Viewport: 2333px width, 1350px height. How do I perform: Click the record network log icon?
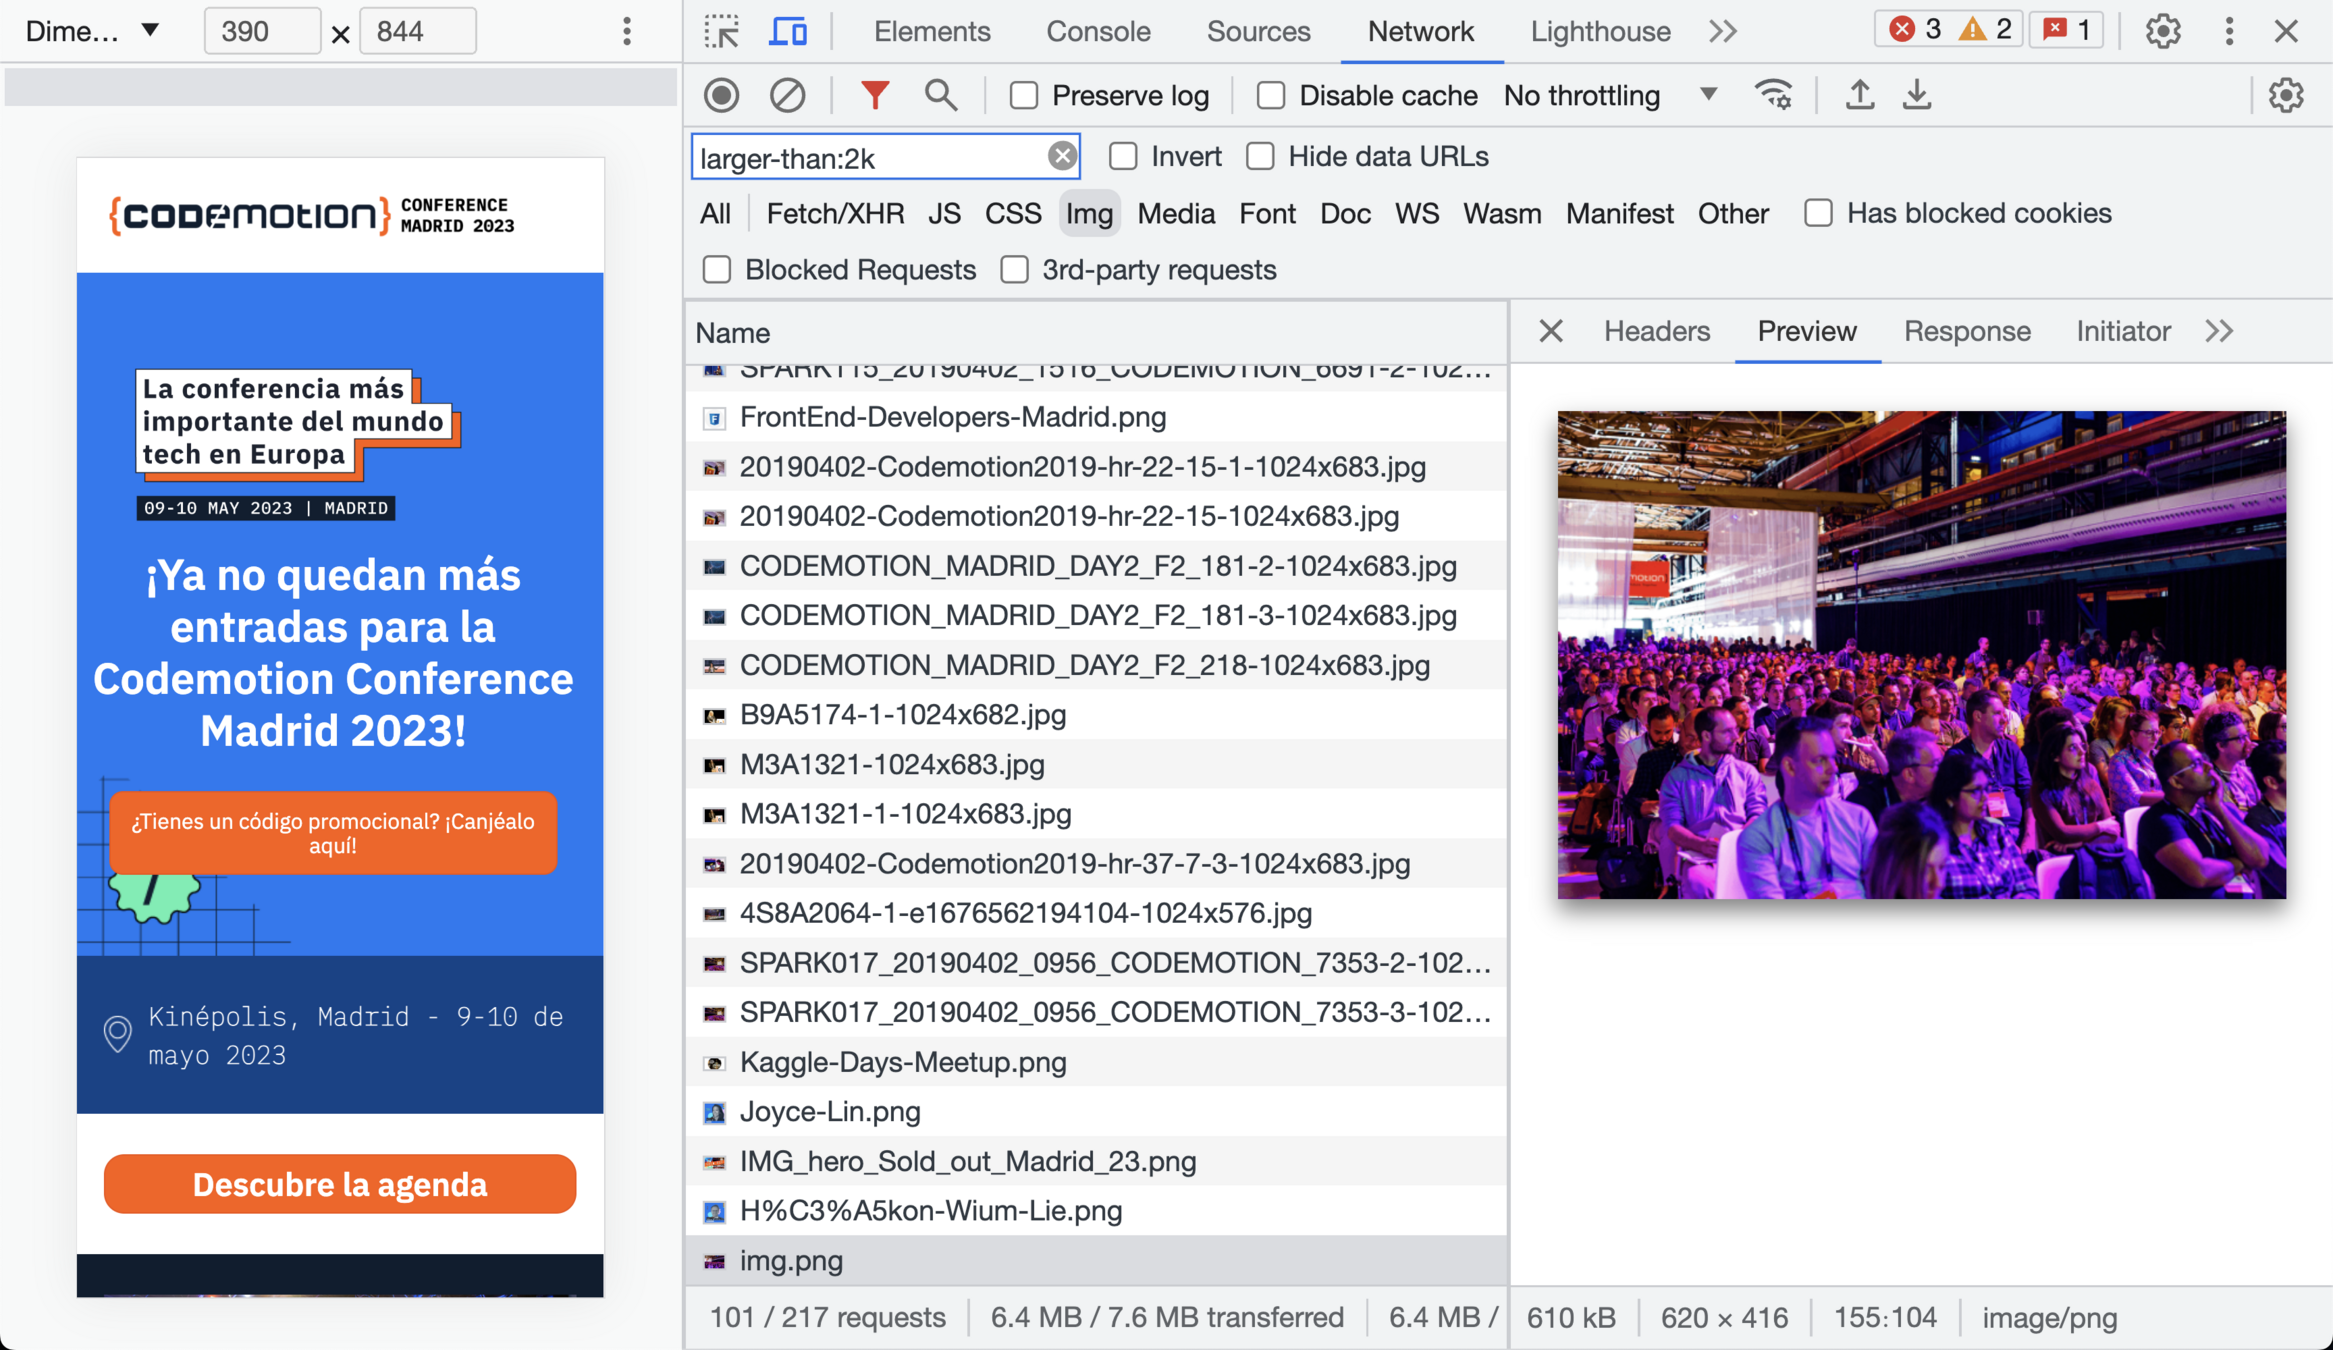[721, 95]
